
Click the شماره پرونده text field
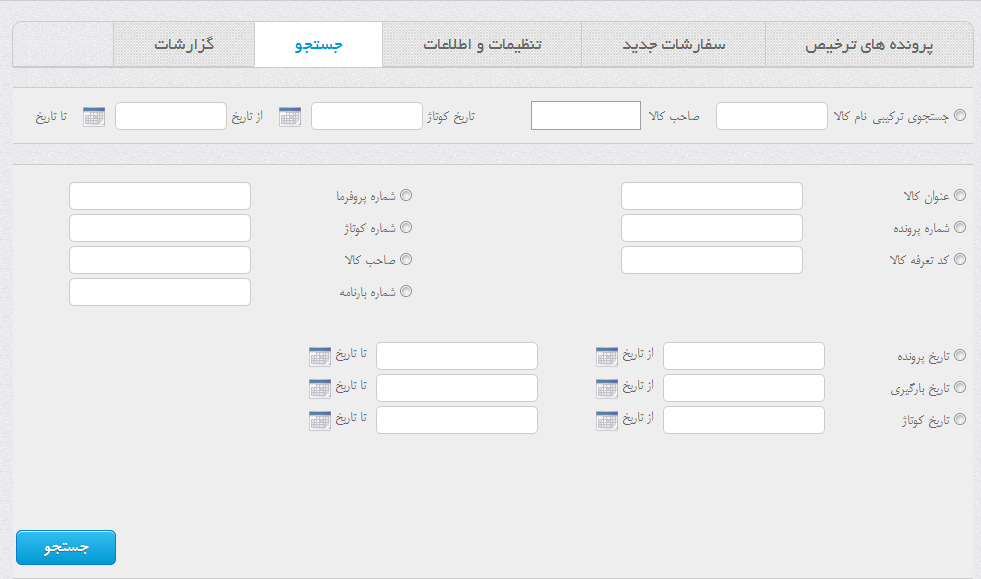point(711,228)
